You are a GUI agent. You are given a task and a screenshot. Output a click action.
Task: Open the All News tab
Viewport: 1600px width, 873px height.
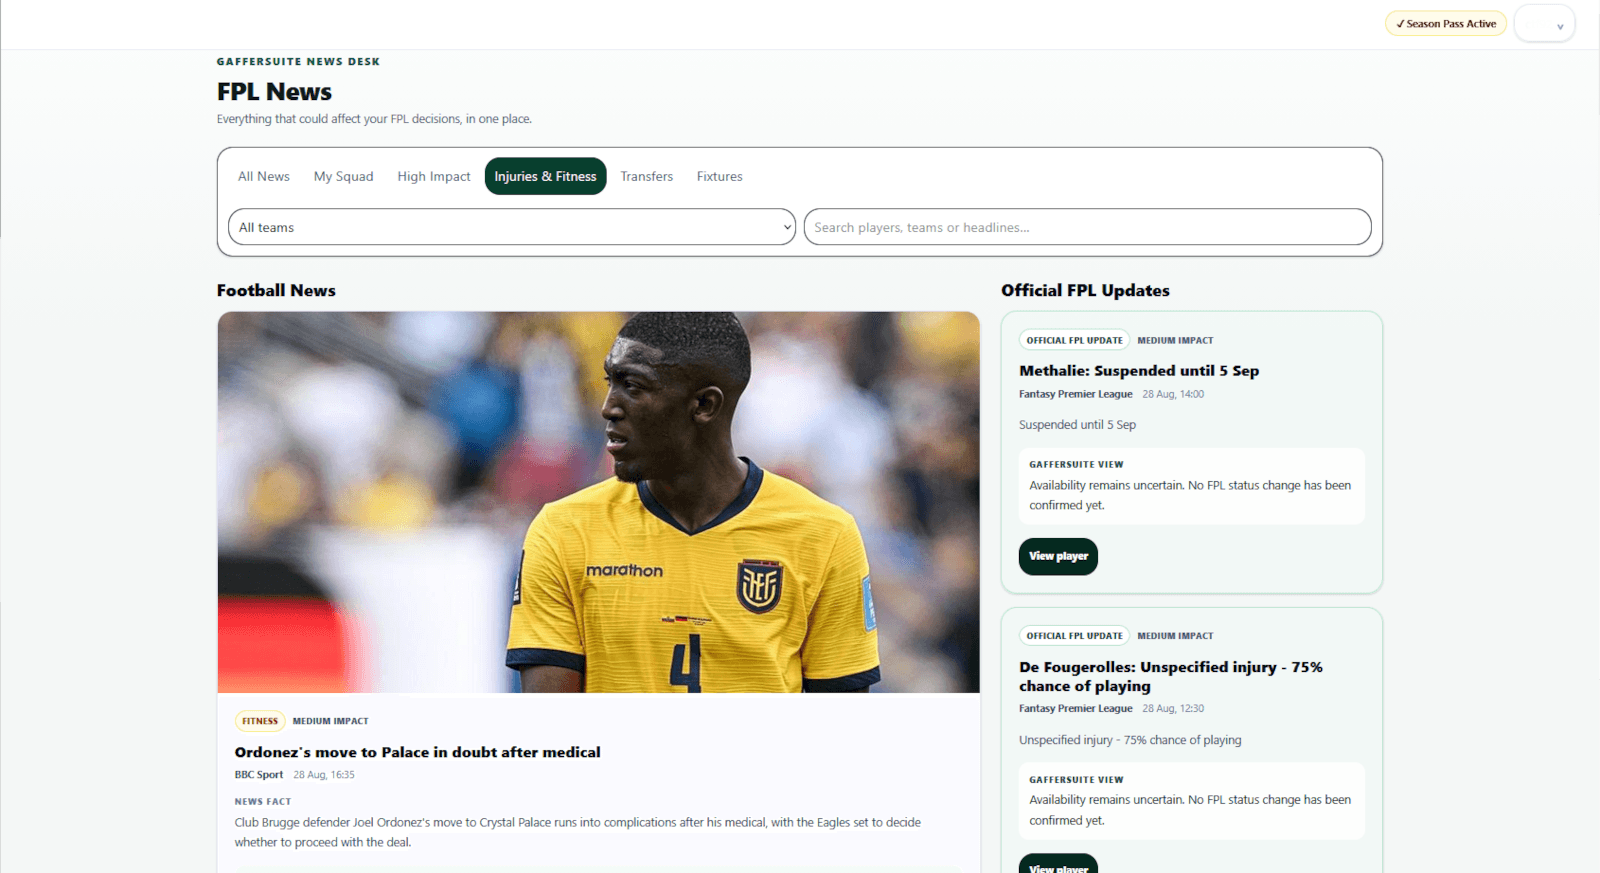pyautogui.click(x=264, y=176)
